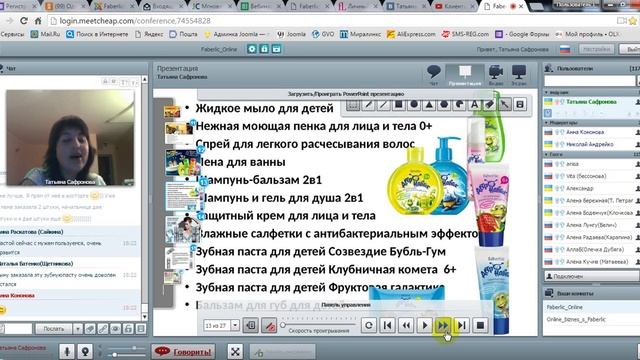Advance with the fast-forward button
This screenshot has width=640, height=360.
tap(443, 325)
